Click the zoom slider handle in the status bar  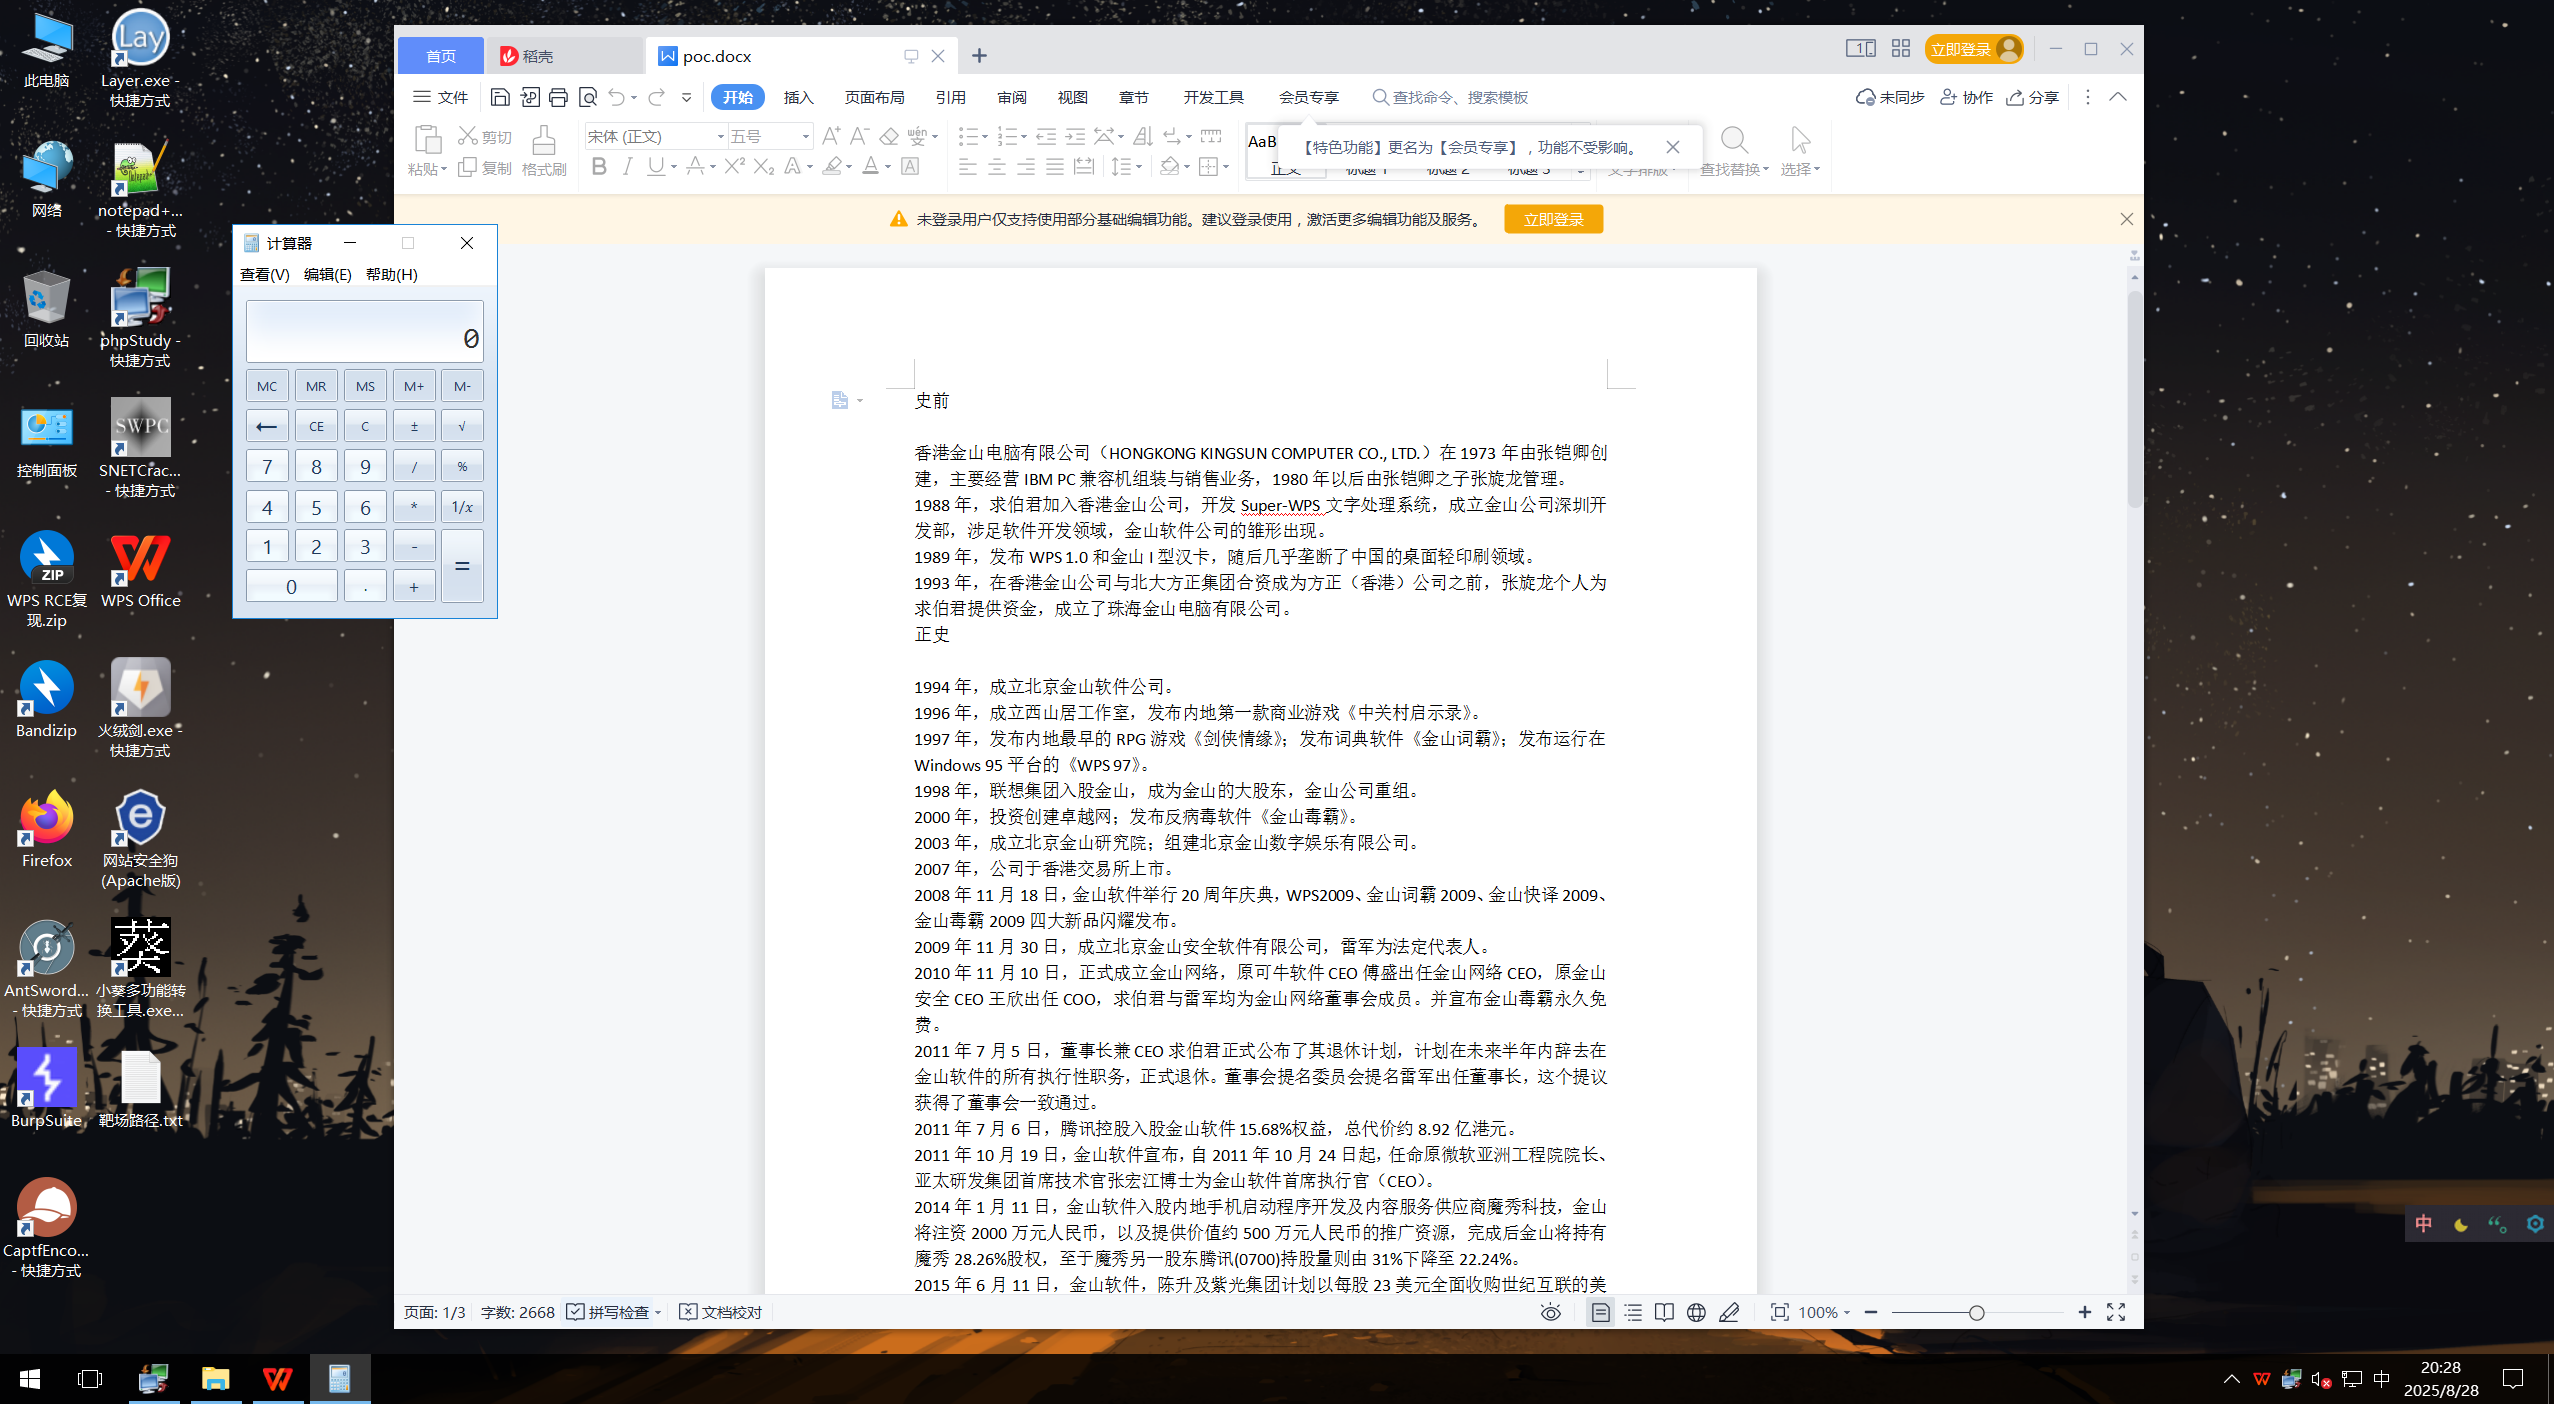[x=1976, y=1312]
